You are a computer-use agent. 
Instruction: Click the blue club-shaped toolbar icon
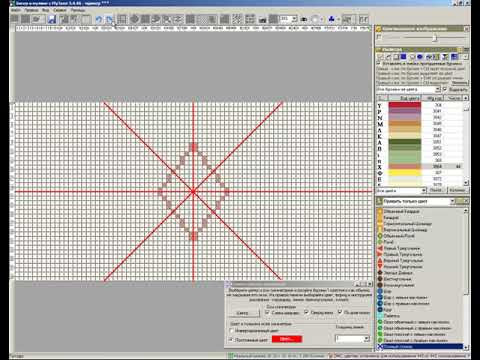(x=331, y=19)
